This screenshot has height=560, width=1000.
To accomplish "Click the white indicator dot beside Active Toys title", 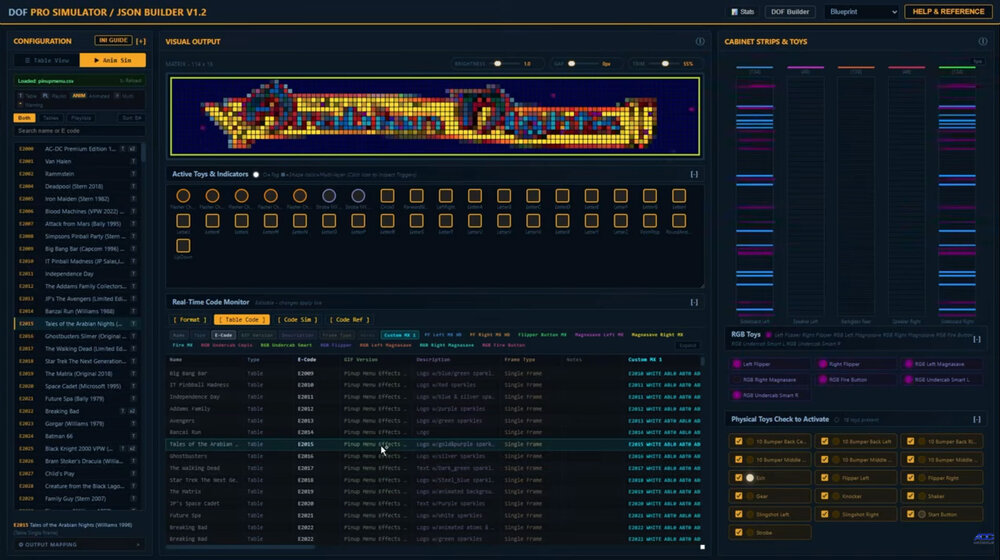I will point(256,175).
